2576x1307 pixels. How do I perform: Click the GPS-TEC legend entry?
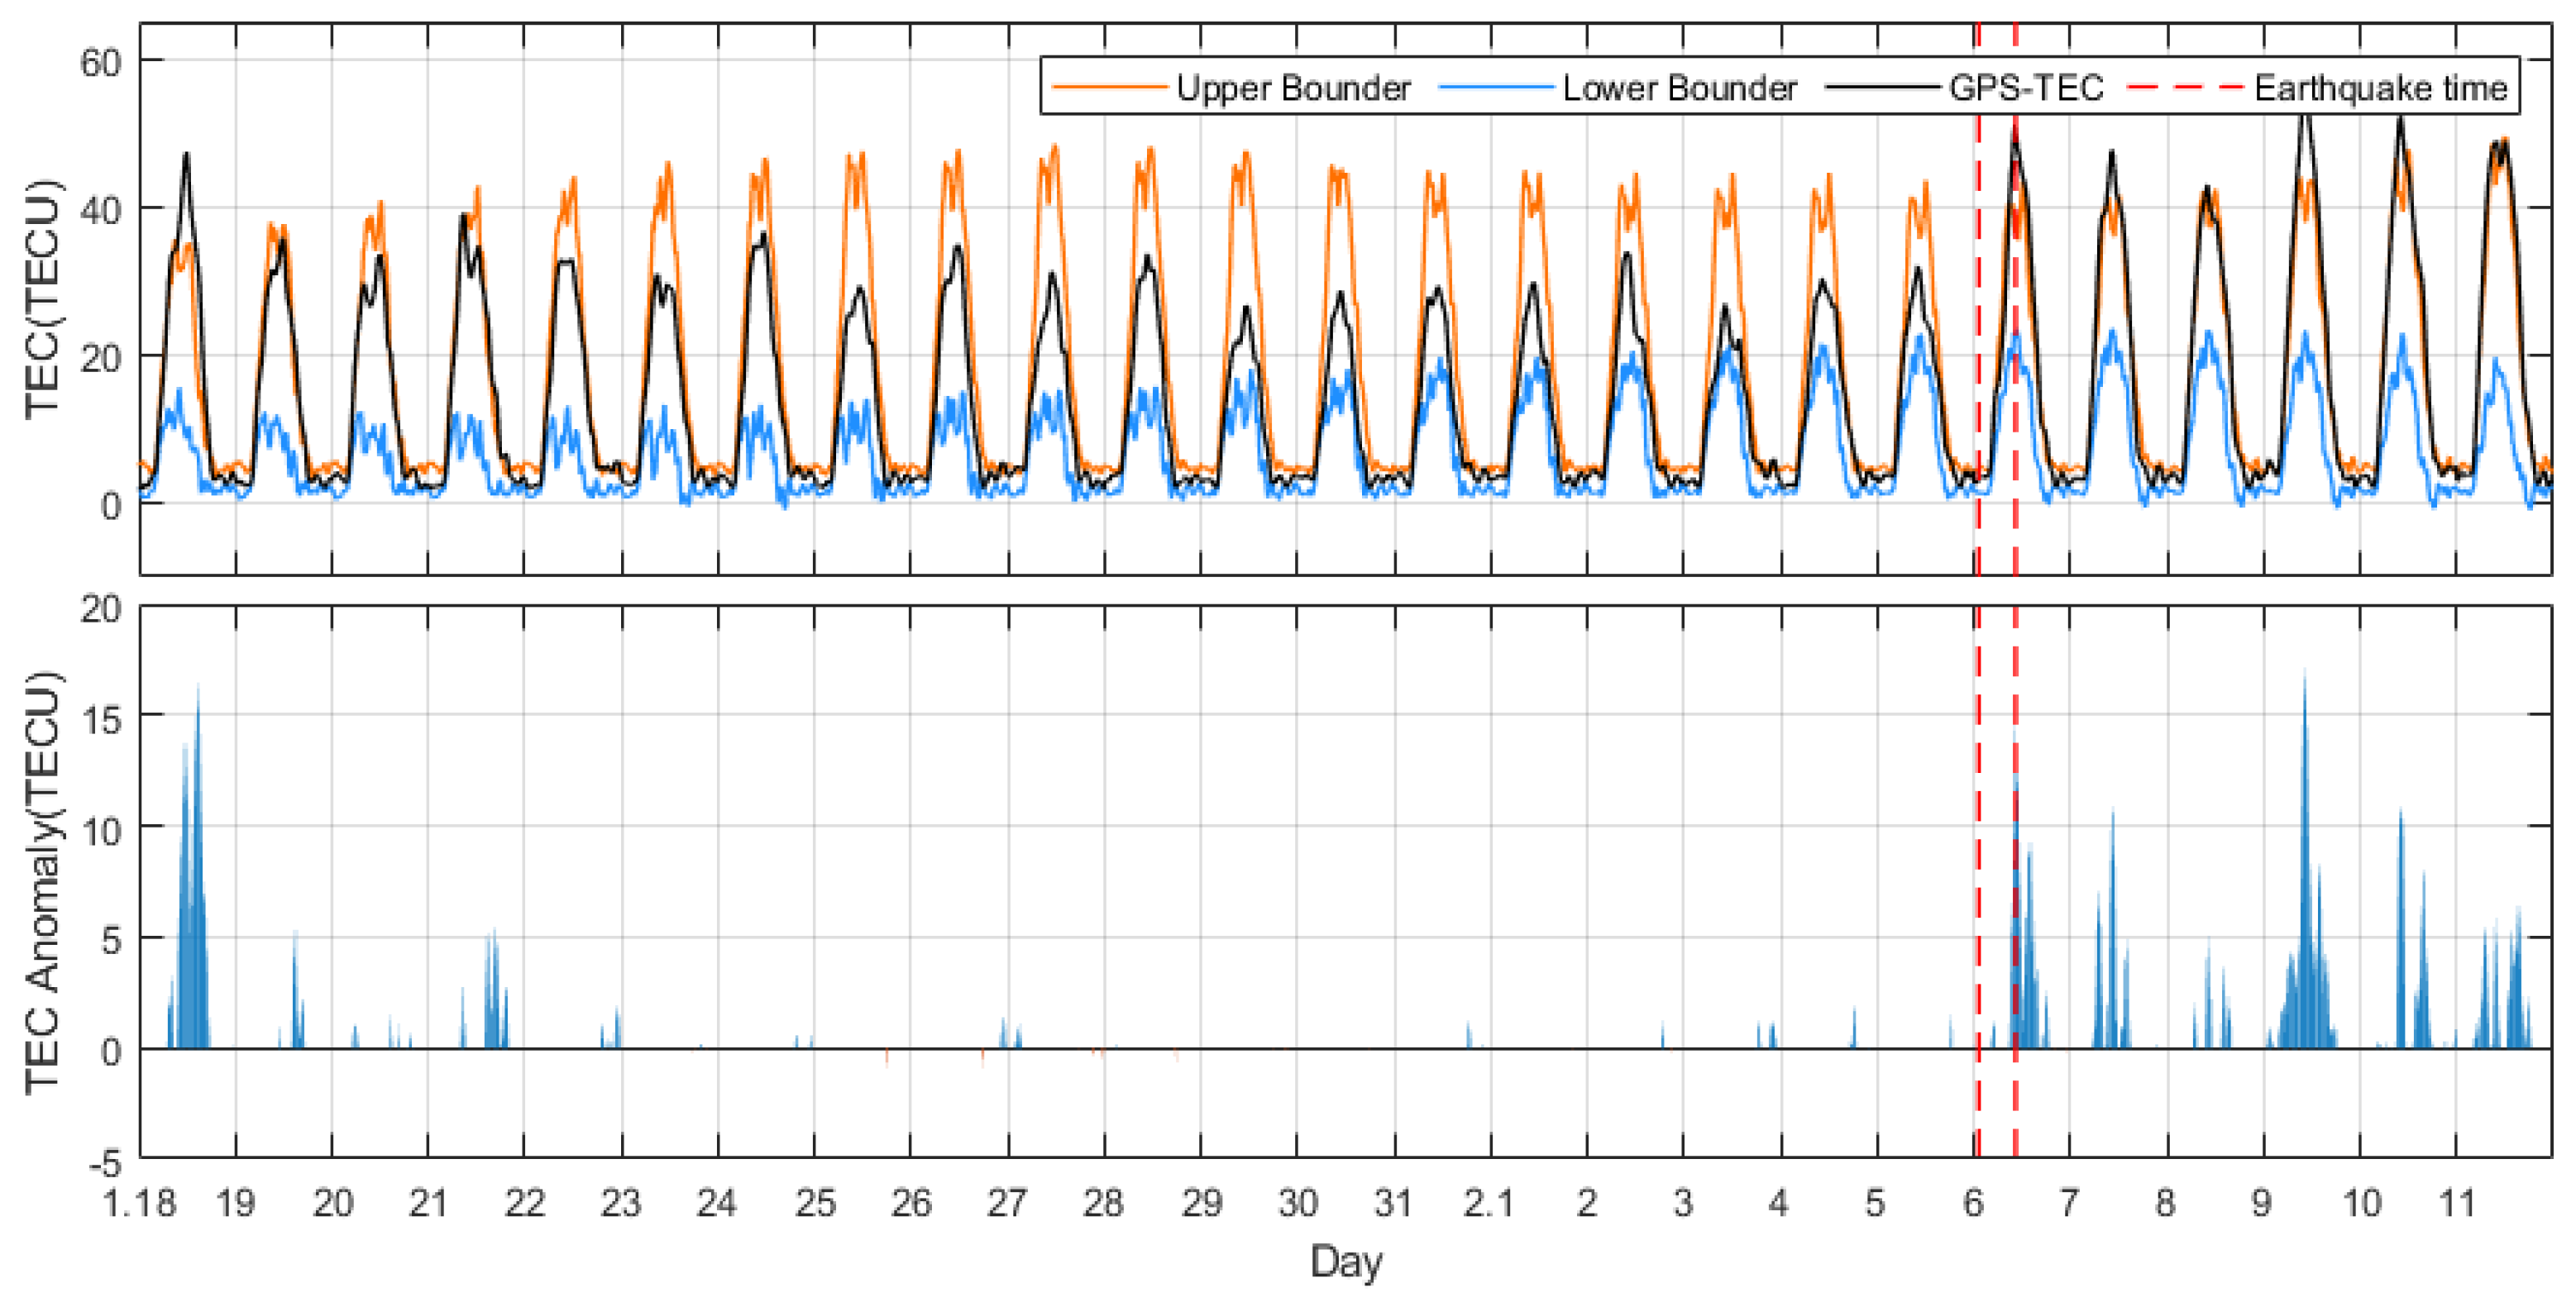tap(2026, 88)
